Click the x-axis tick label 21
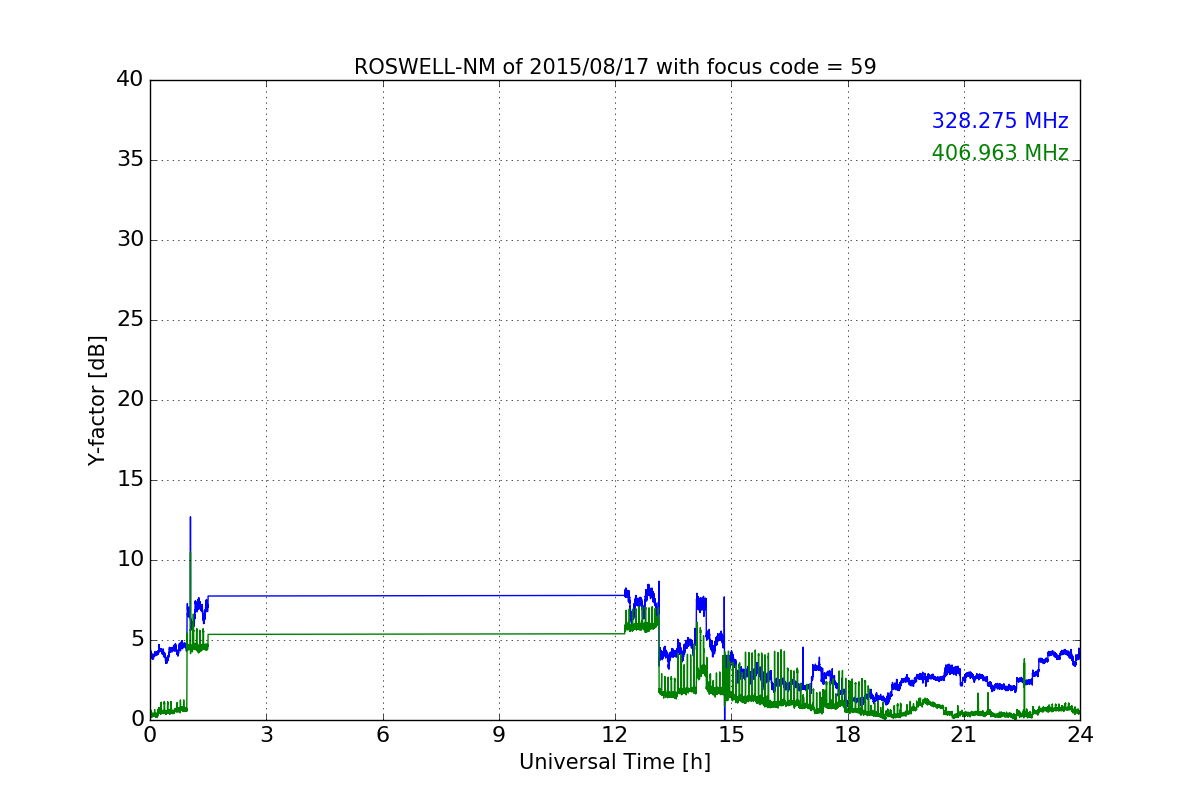1200x800 pixels. coord(963,734)
